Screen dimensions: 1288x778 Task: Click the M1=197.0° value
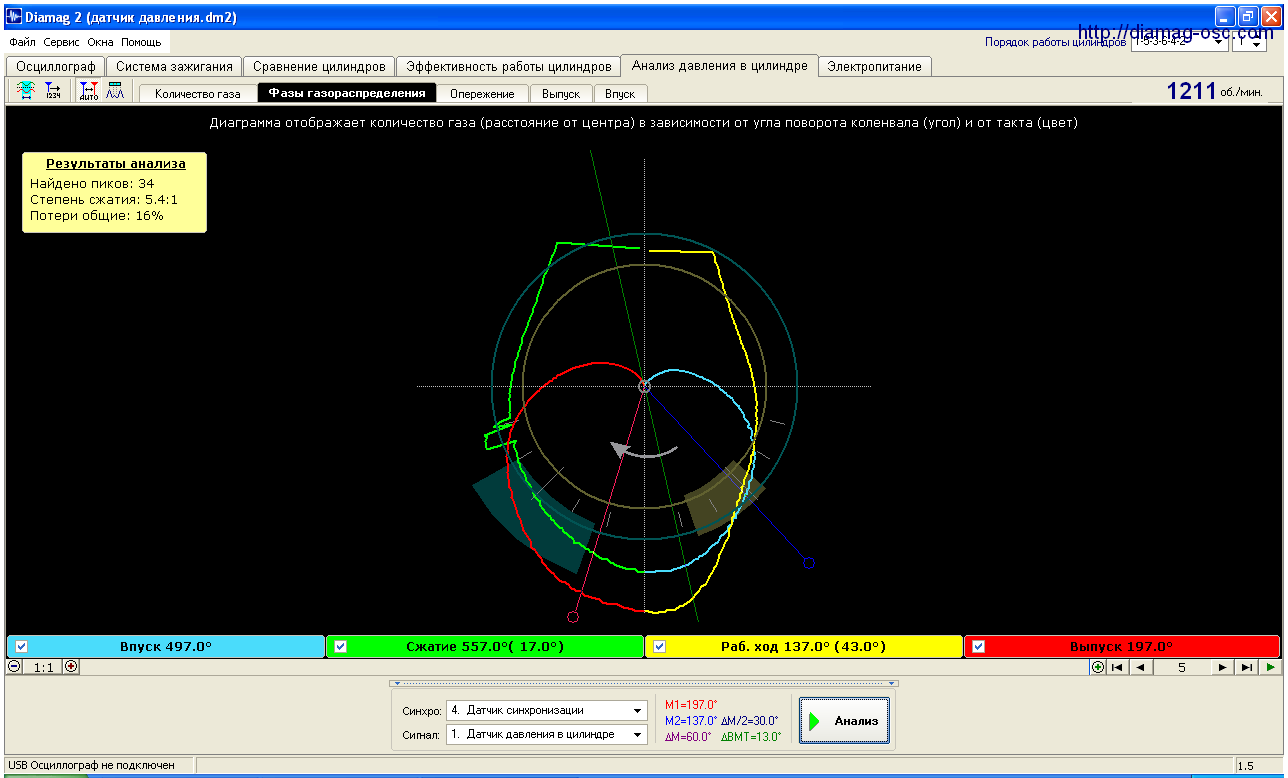[x=691, y=705]
